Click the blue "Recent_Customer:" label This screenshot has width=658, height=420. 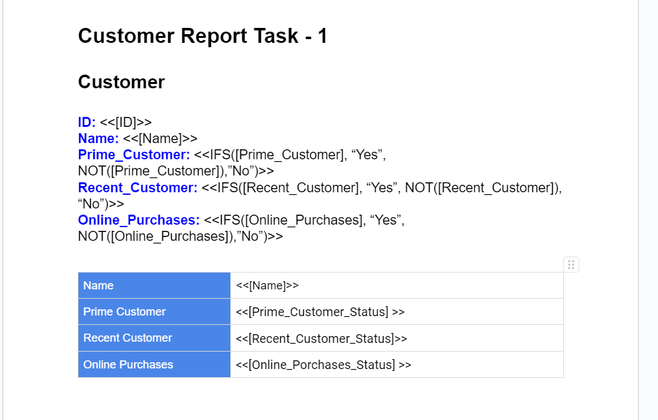coord(138,188)
